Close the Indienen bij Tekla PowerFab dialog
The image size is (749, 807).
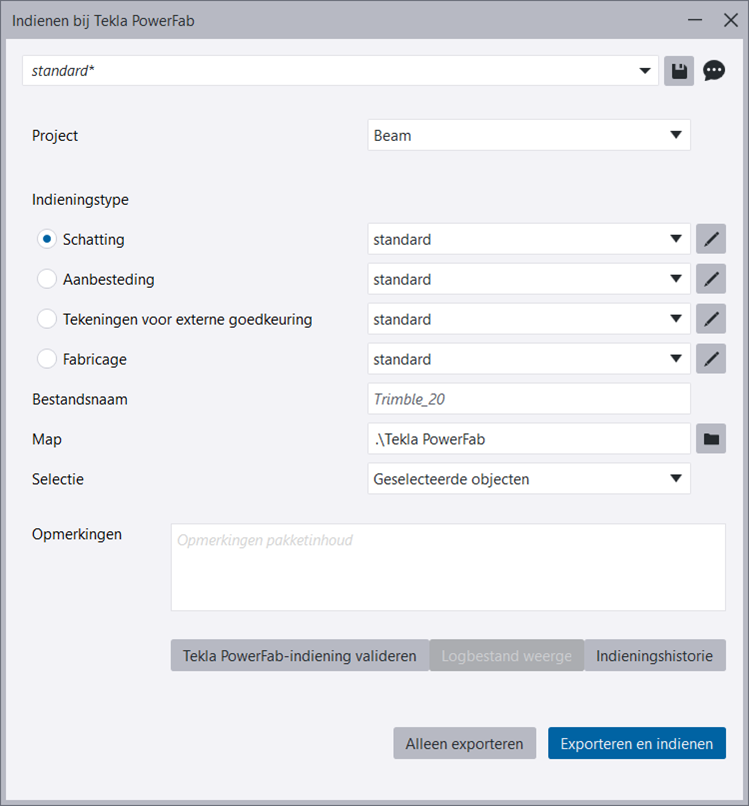729,19
